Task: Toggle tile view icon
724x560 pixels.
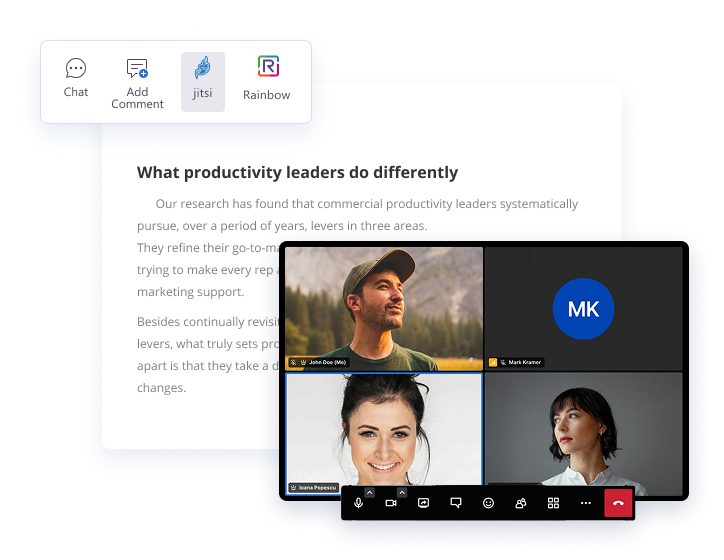Action: pyautogui.click(x=553, y=503)
